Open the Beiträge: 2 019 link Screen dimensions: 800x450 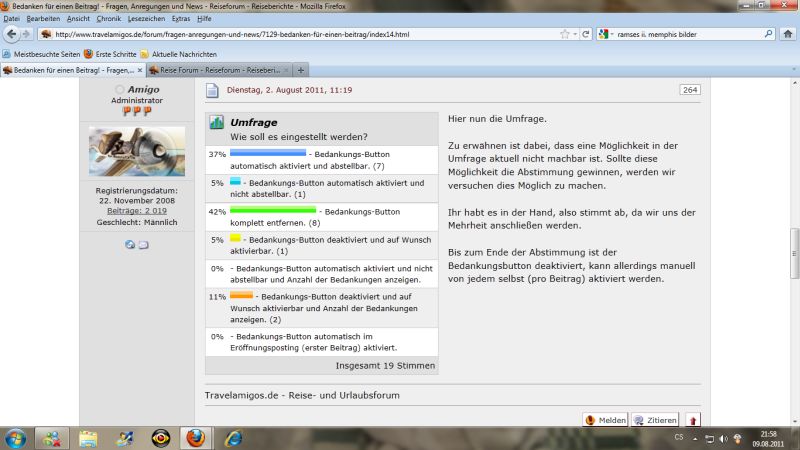coord(136,210)
